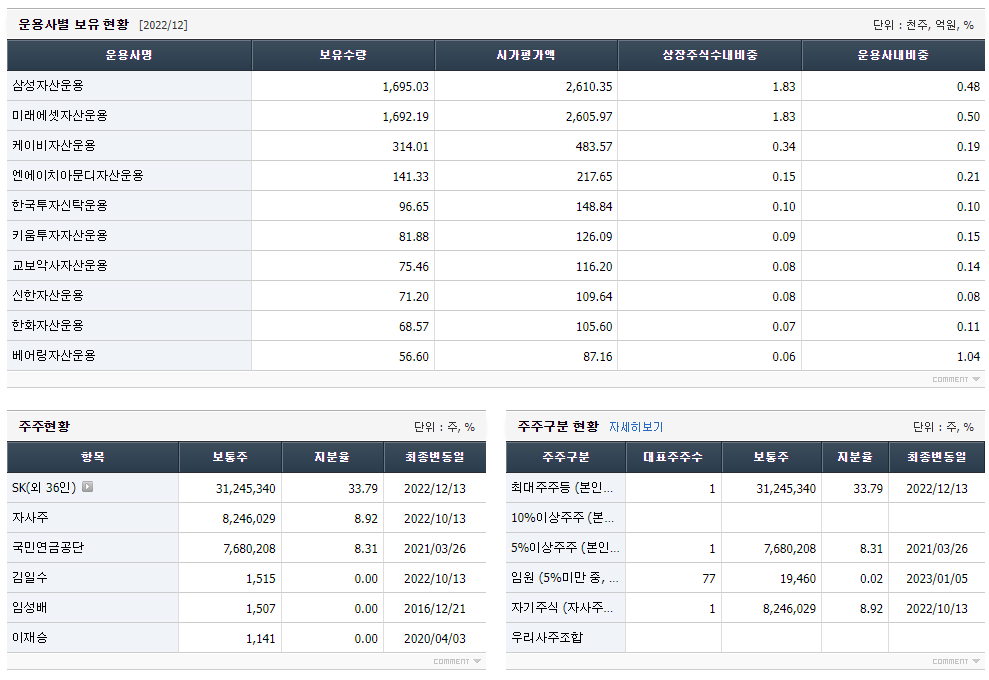Image resolution: width=989 pixels, height=680 pixels.
Task: Click SK common shares 31,245,340 in 주주현황
Action: [x=245, y=488]
